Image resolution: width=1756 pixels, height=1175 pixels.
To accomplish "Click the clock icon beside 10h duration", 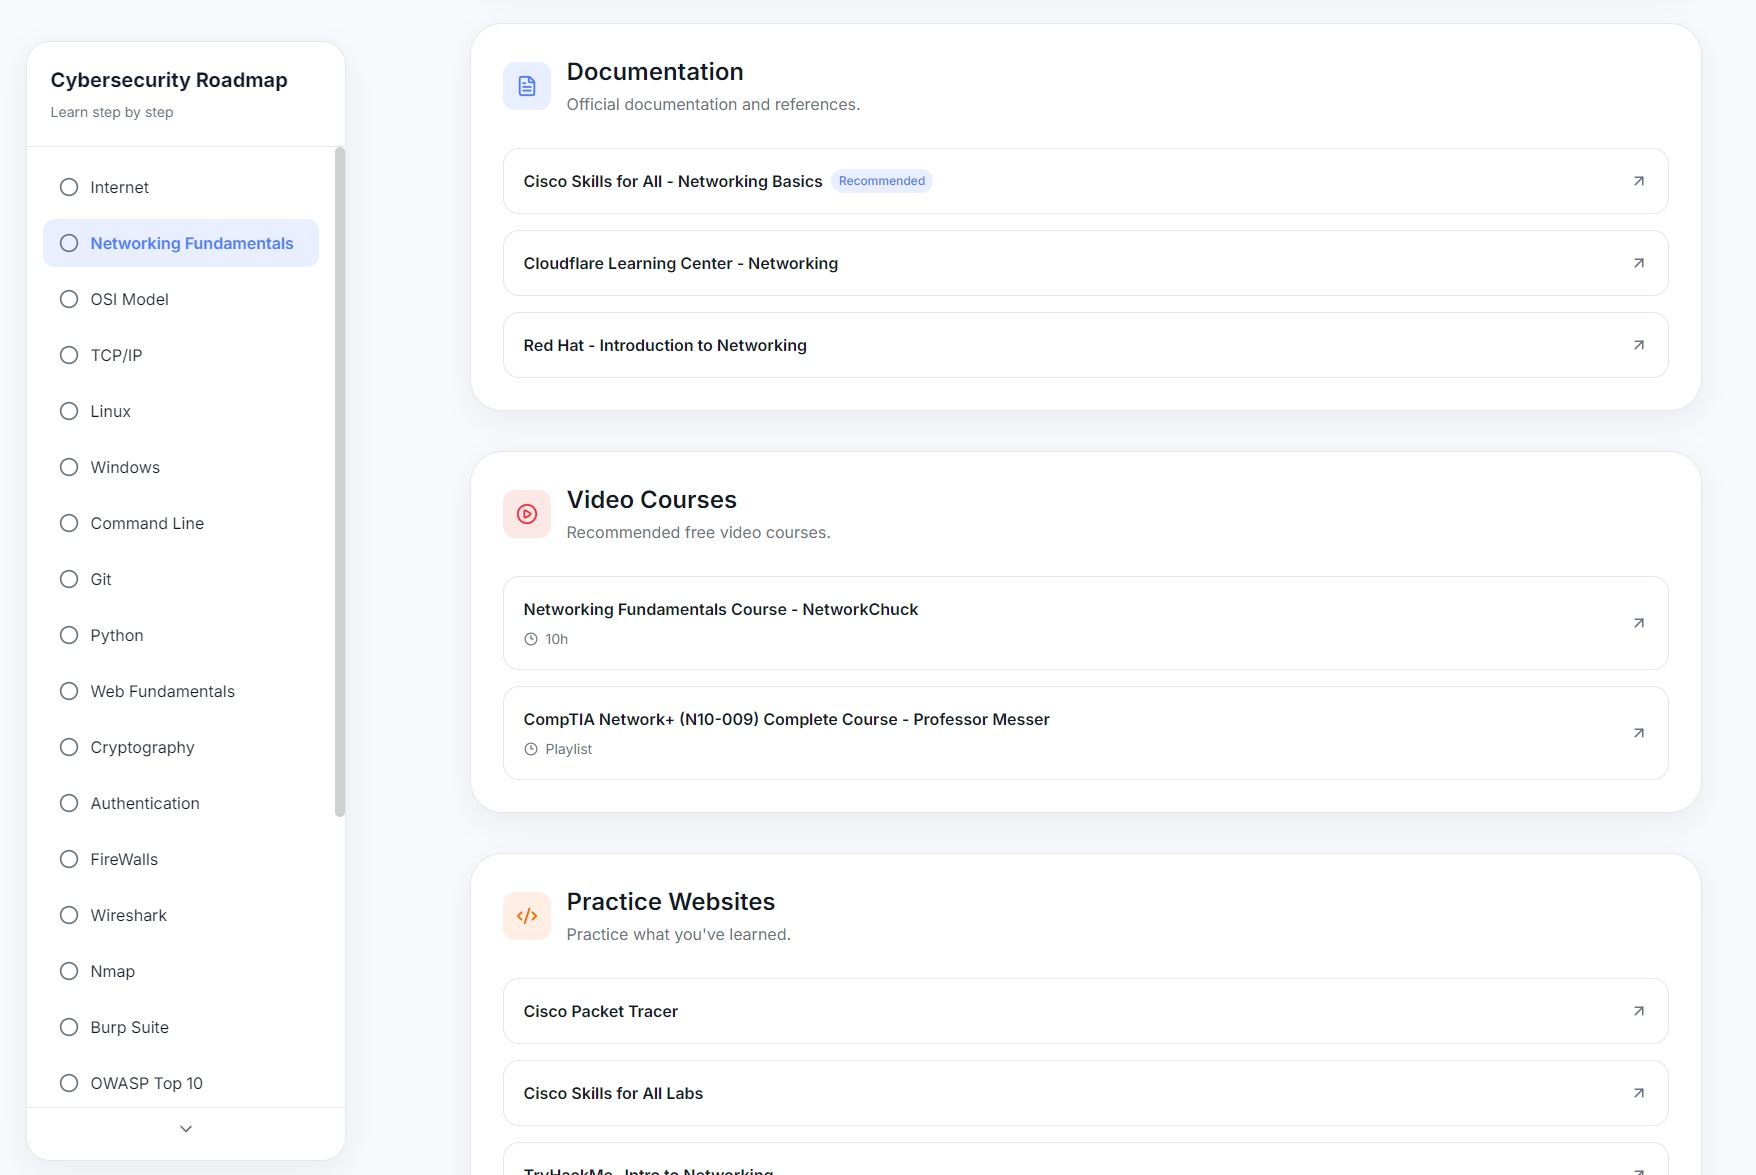I will click(x=531, y=639).
